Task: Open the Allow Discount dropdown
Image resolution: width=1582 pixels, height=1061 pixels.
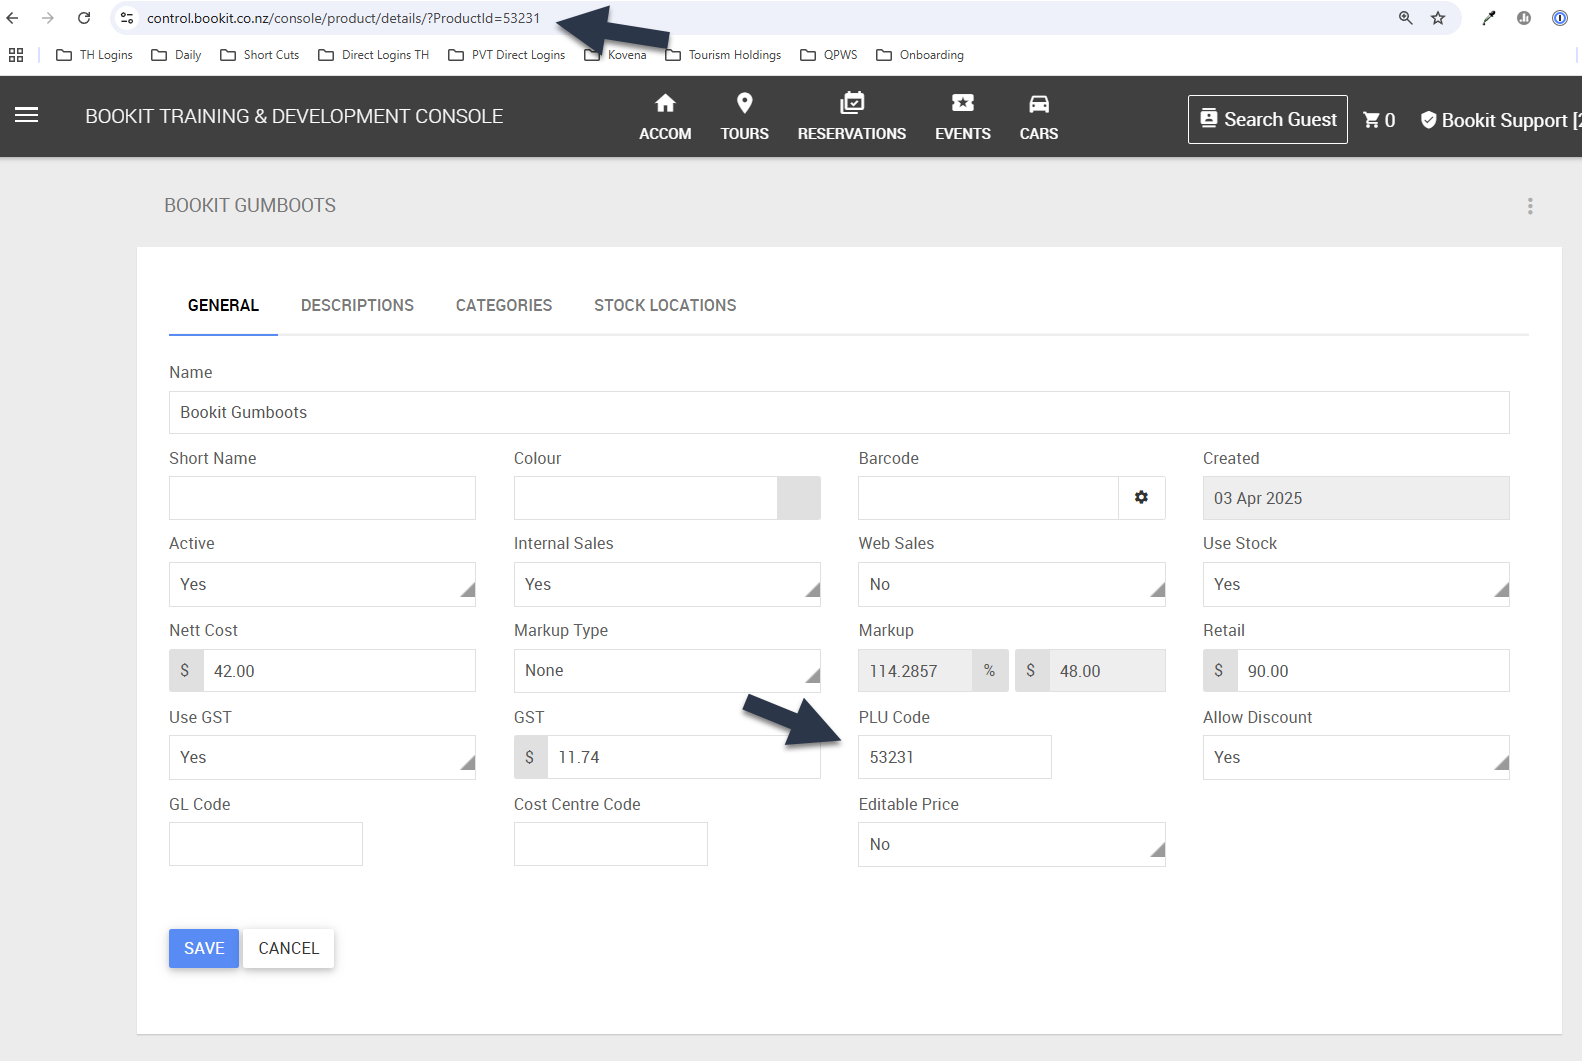Action: tap(1356, 758)
